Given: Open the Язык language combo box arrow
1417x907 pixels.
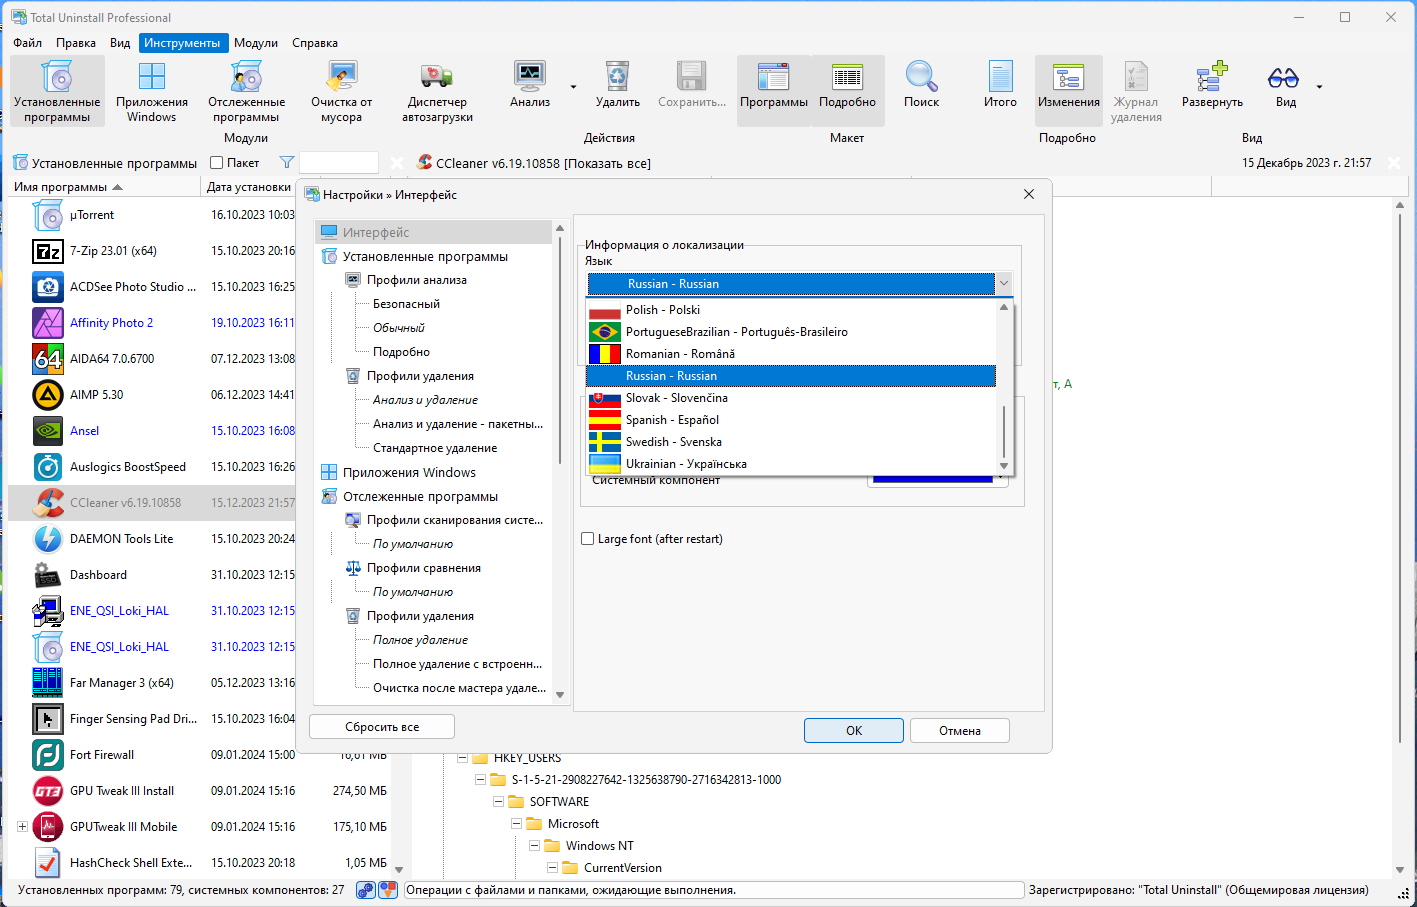Looking at the screenshot, I should pos(1003,284).
